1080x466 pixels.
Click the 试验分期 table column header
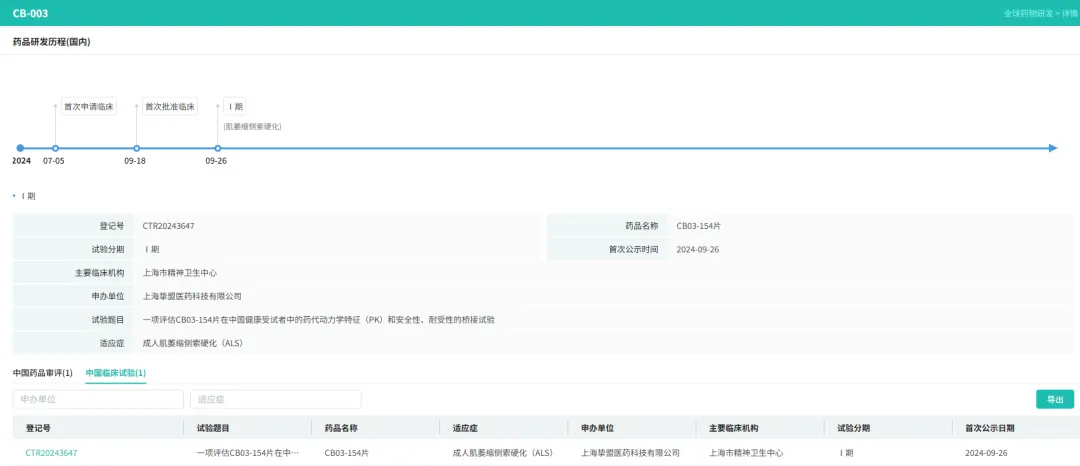pyautogui.click(x=853, y=428)
